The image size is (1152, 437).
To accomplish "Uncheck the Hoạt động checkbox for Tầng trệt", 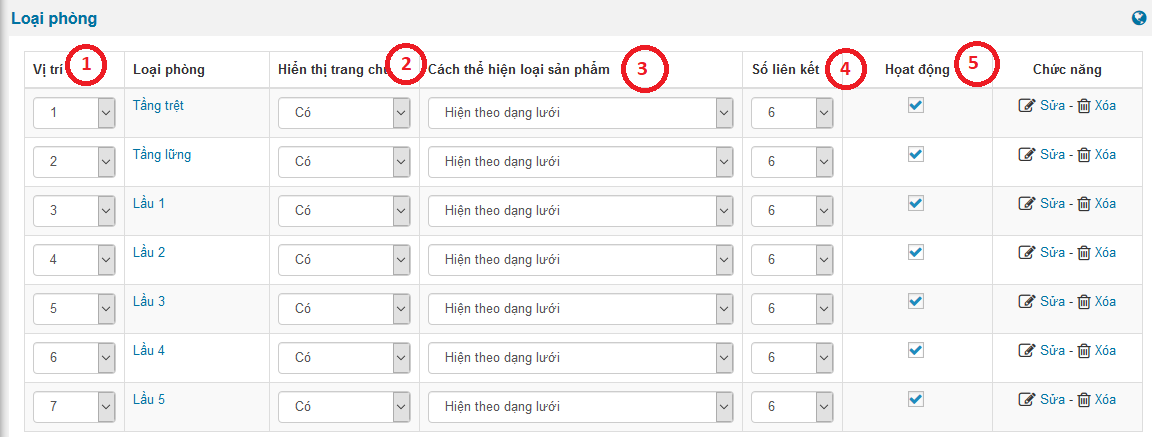I will [x=916, y=105].
